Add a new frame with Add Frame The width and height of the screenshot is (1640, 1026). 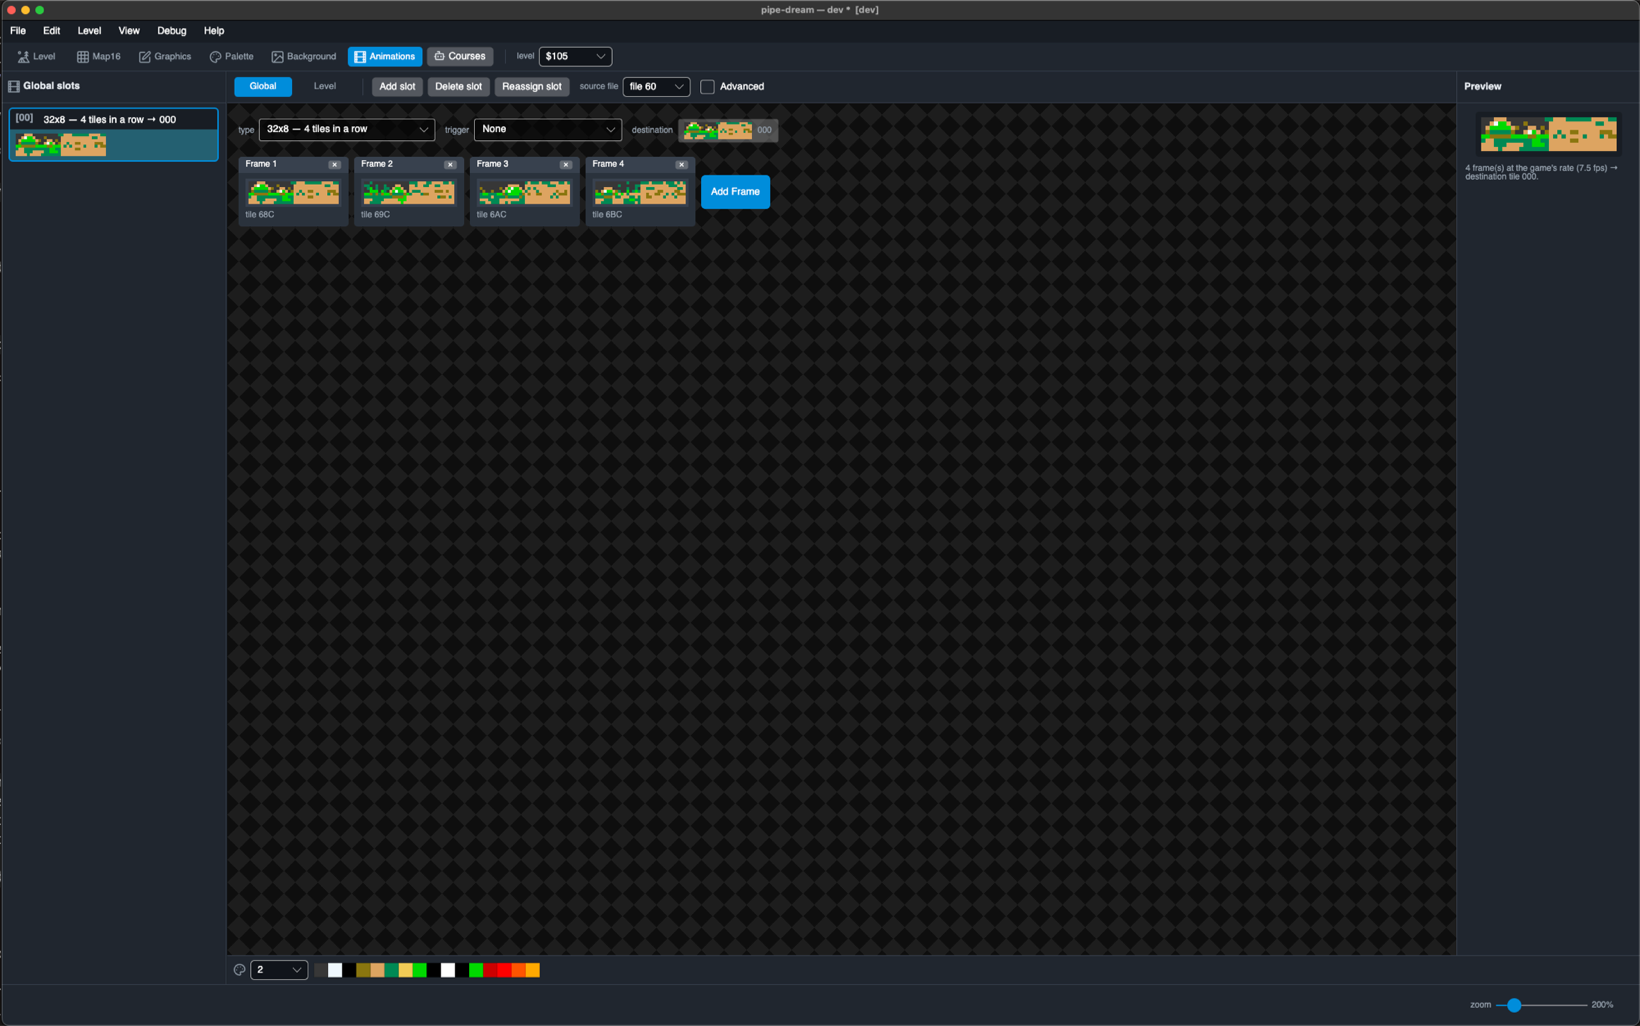735,192
